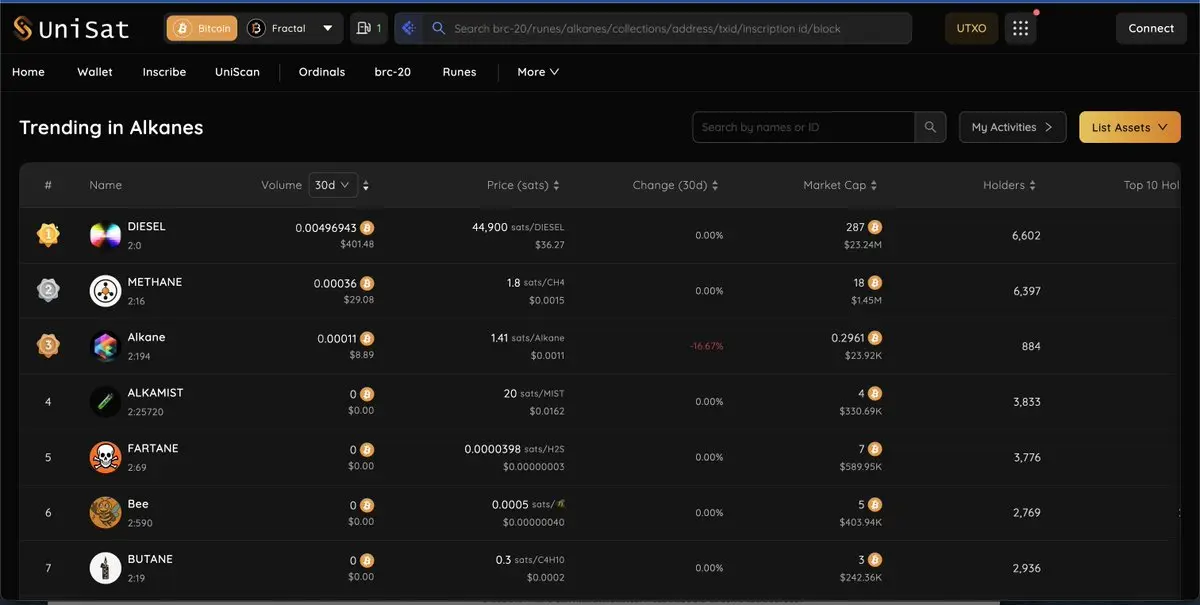1200x605 pixels.
Task: Go to the Home menu
Action: 28,72
